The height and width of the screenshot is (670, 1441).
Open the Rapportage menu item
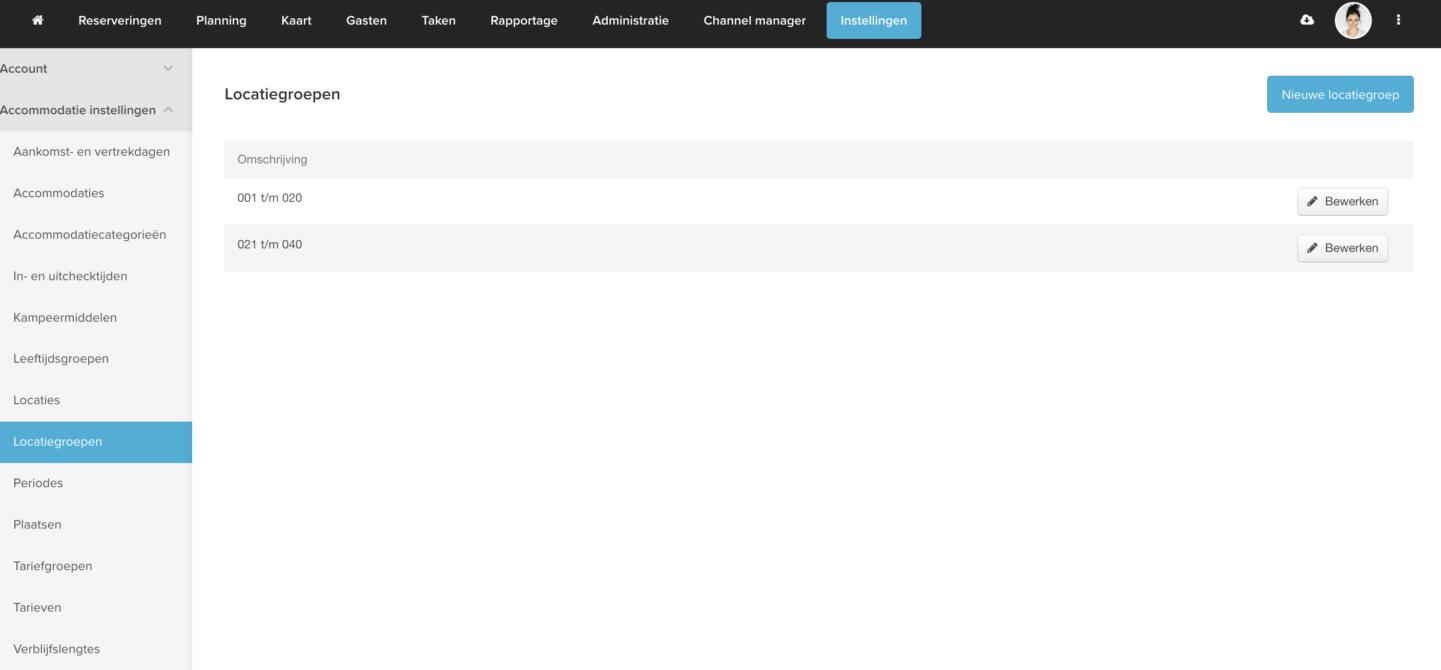(x=524, y=21)
